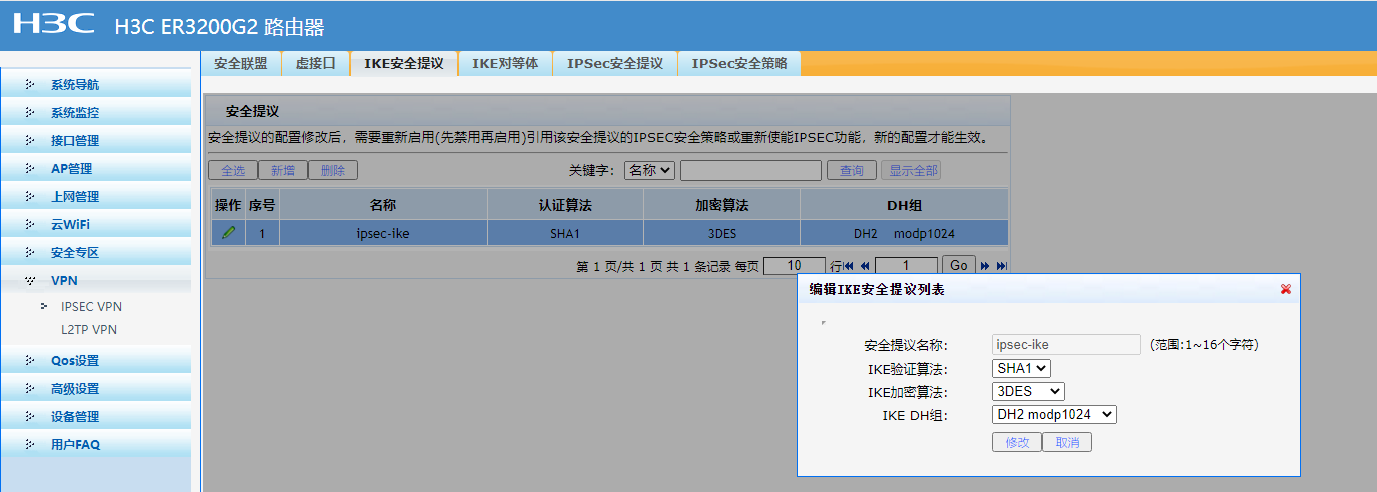
Task: Switch to the 虚接口 tab
Action: point(316,63)
